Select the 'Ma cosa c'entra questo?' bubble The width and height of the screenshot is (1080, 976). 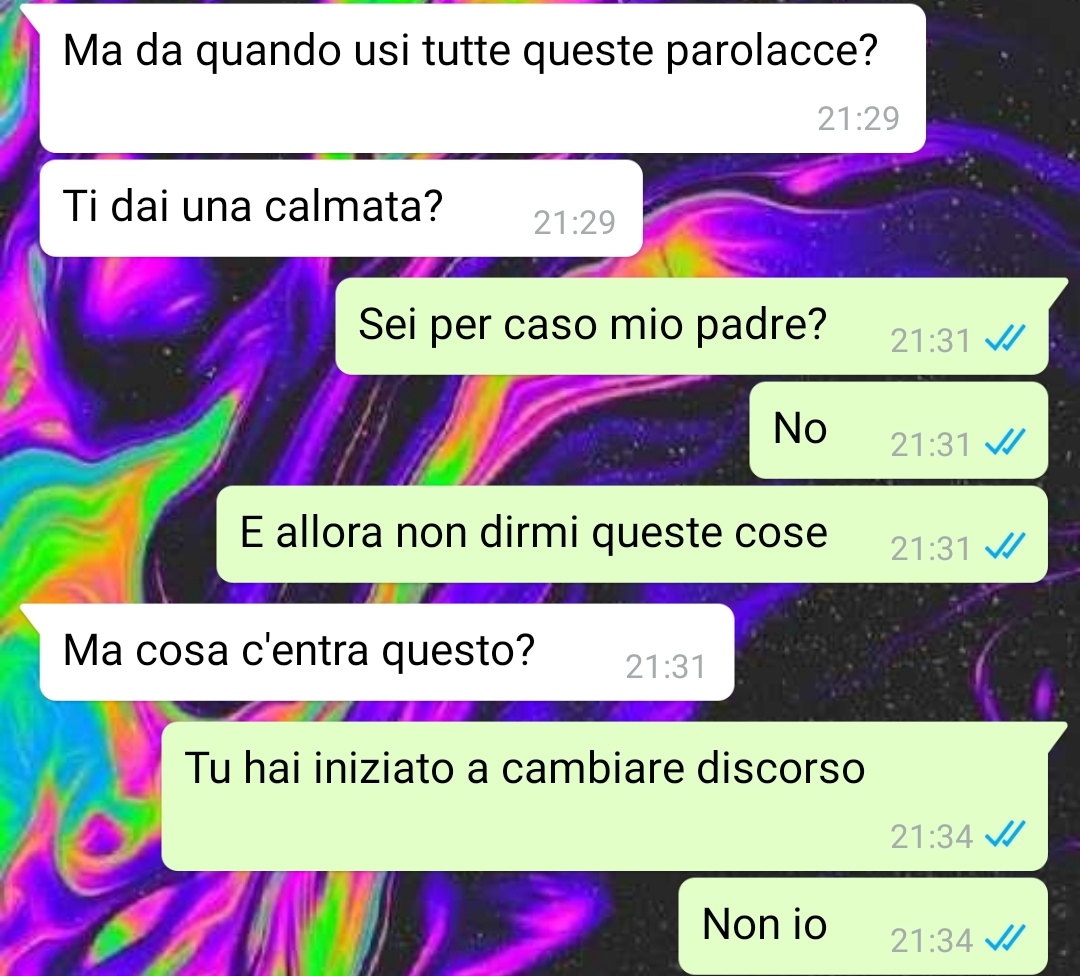tap(387, 652)
